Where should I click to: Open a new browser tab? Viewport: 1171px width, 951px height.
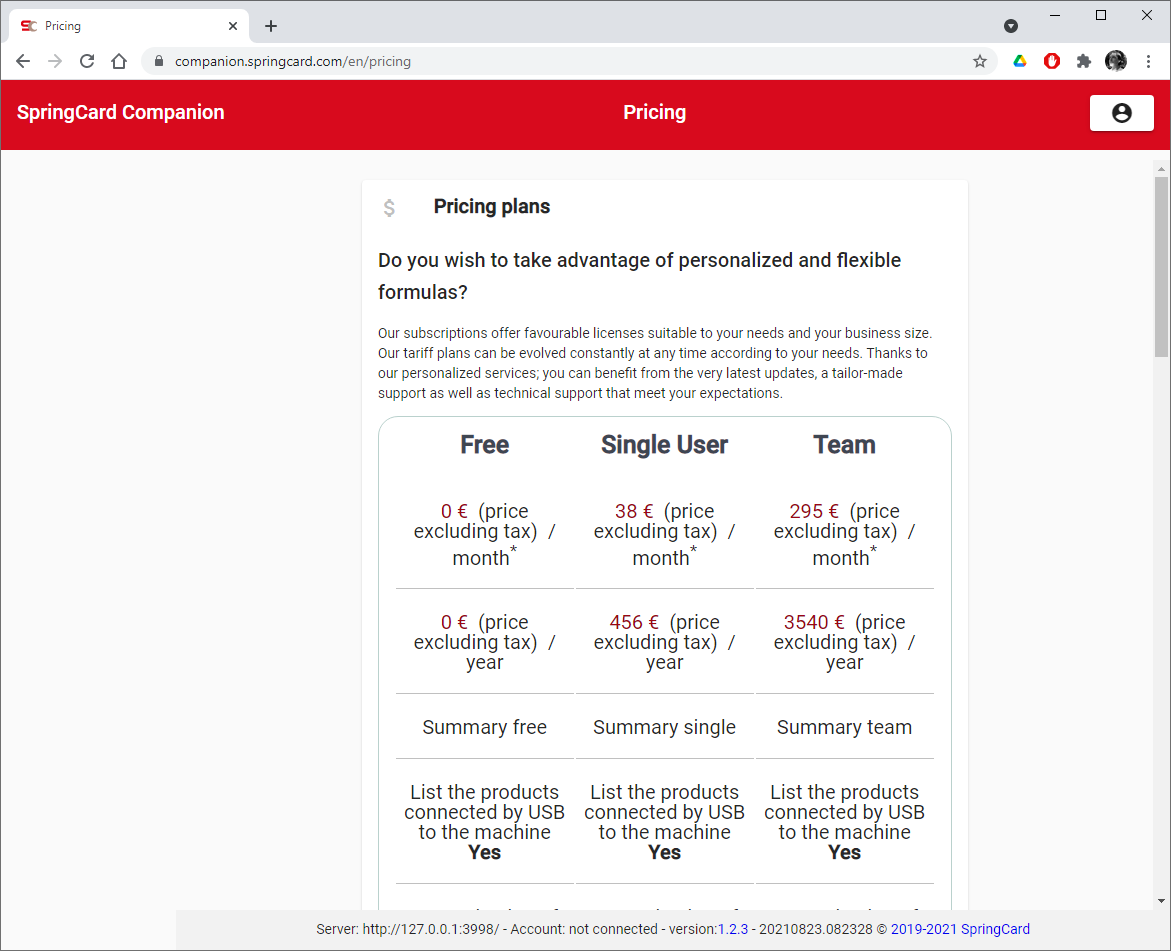270,26
